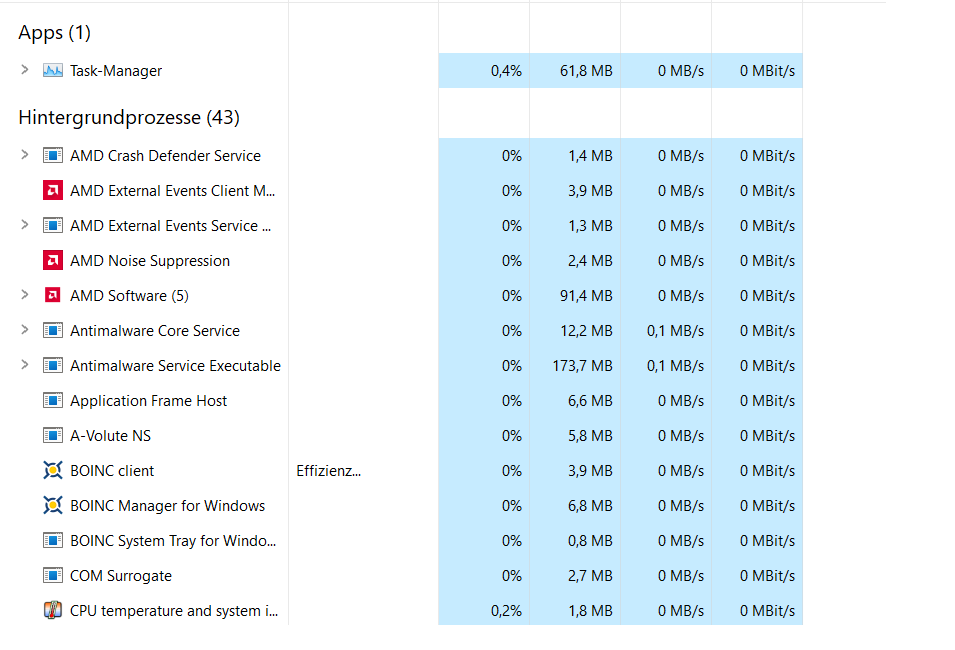Expand the AMD Software (5) group
955x650 pixels.
[x=24, y=295]
